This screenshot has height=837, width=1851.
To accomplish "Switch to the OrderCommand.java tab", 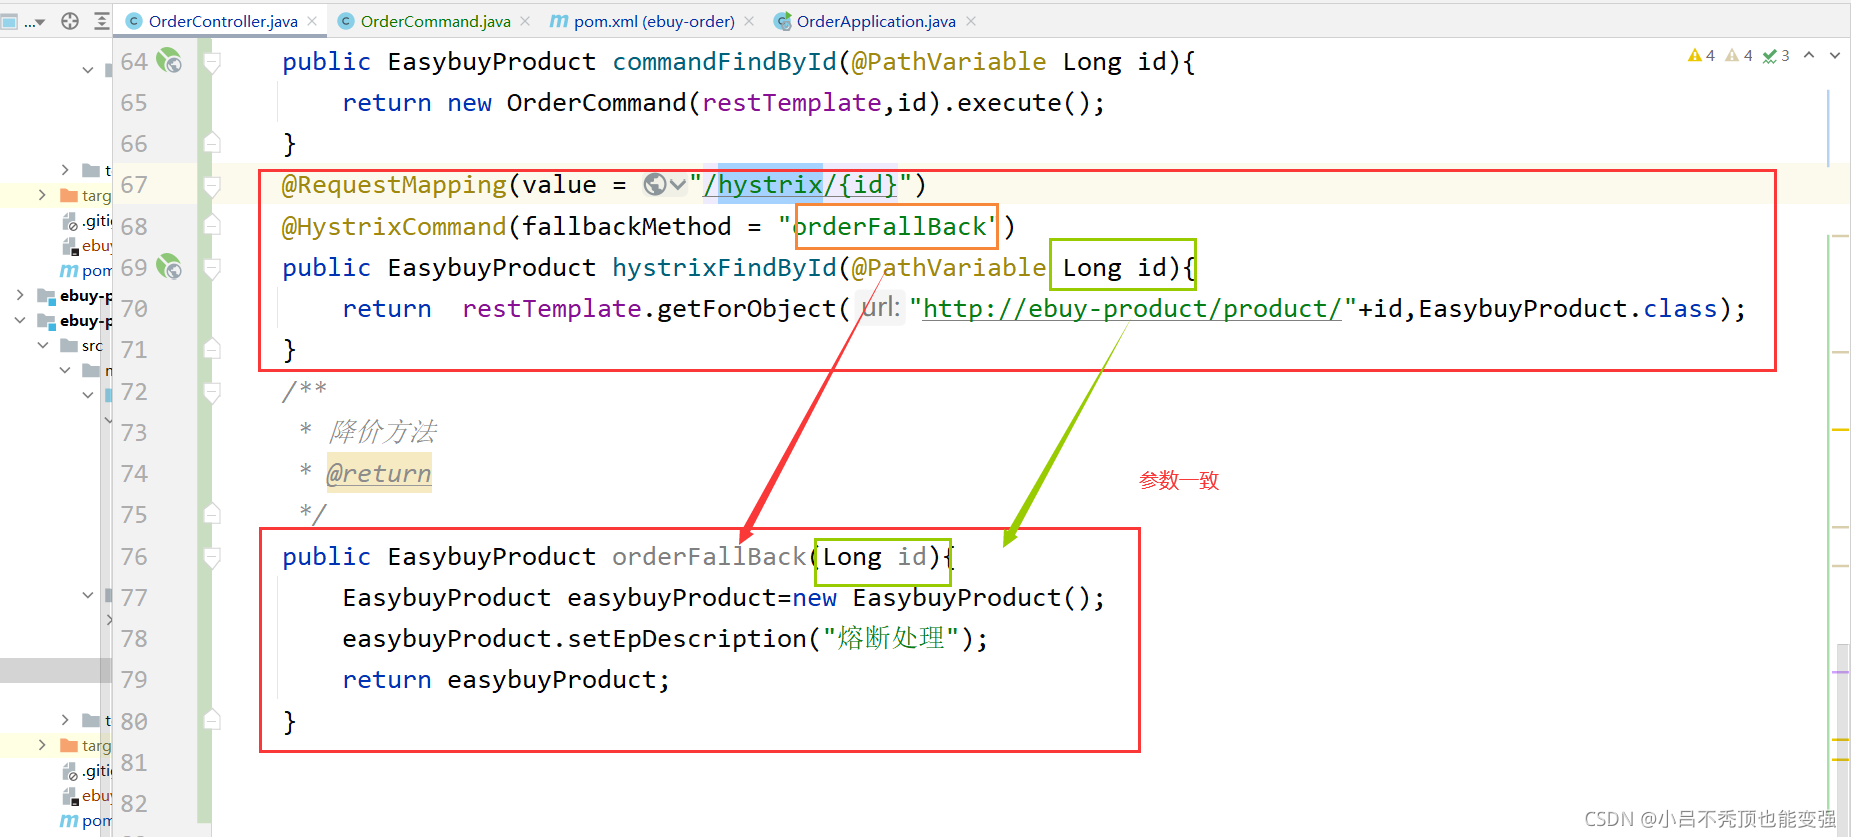I will point(435,21).
